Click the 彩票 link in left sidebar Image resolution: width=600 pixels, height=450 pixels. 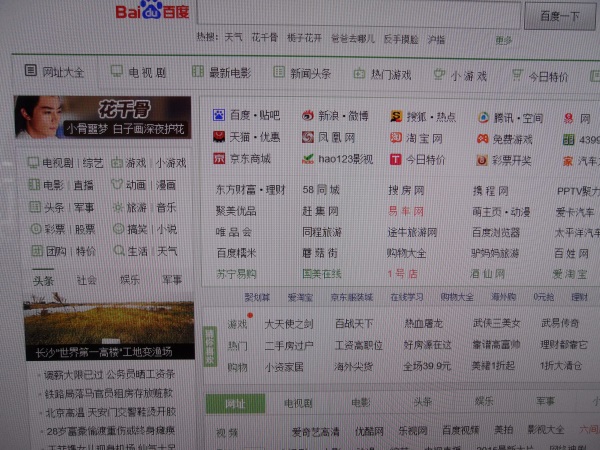(55, 229)
